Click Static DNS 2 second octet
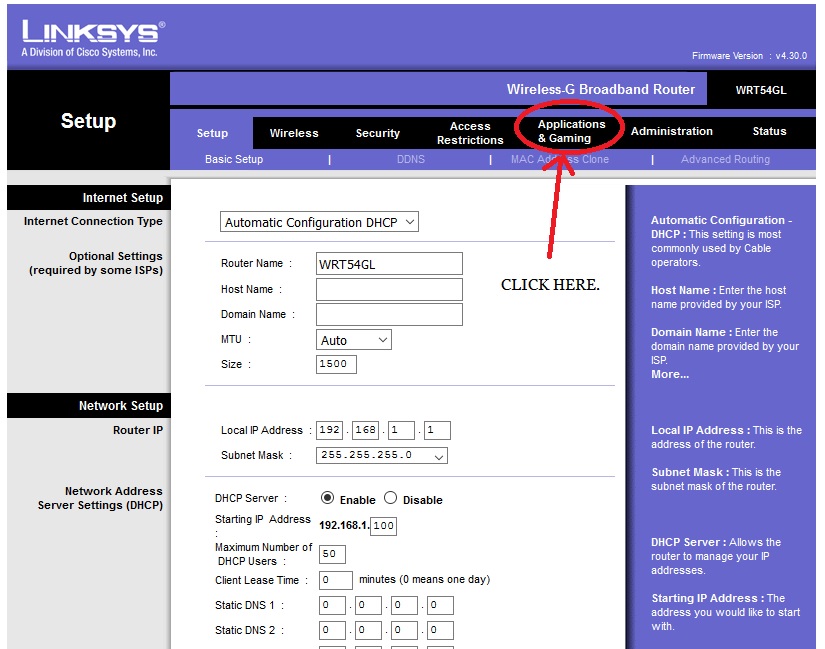The image size is (825, 649). coord(368,630)
